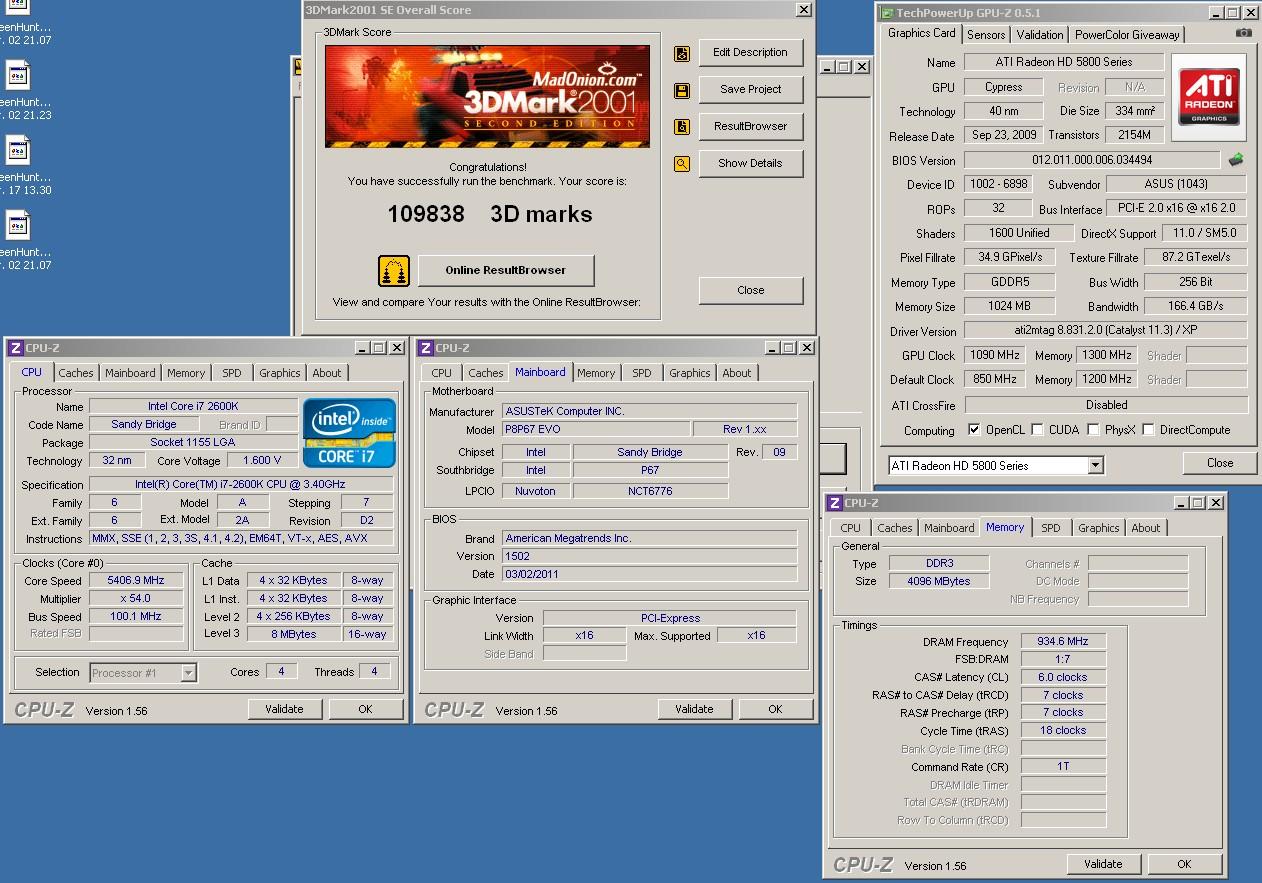Click the Save Project floppy icon
The width and height of the screenshot is (1262, 883).
[682, 90]
